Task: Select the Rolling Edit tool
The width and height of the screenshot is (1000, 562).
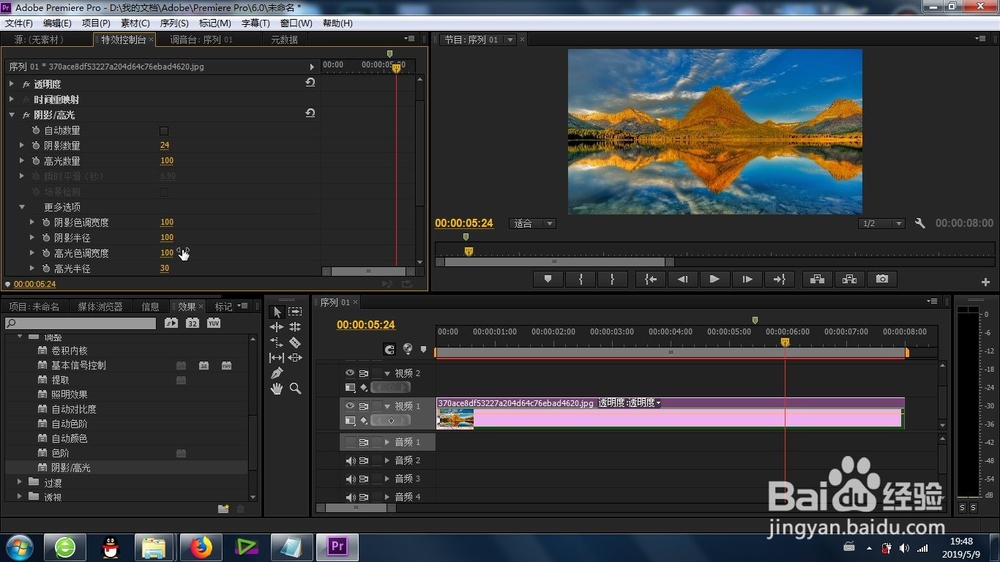Action: [295, 327]
